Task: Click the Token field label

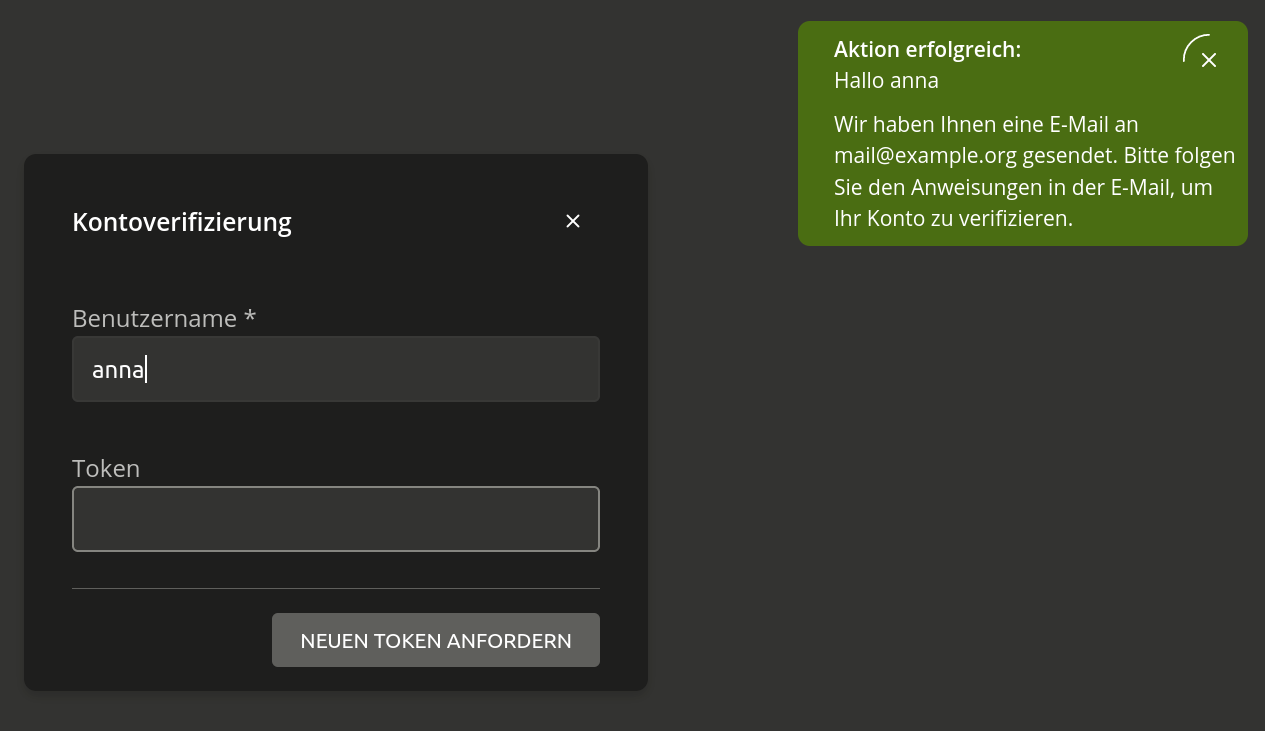Action: [x=106, y=468]
